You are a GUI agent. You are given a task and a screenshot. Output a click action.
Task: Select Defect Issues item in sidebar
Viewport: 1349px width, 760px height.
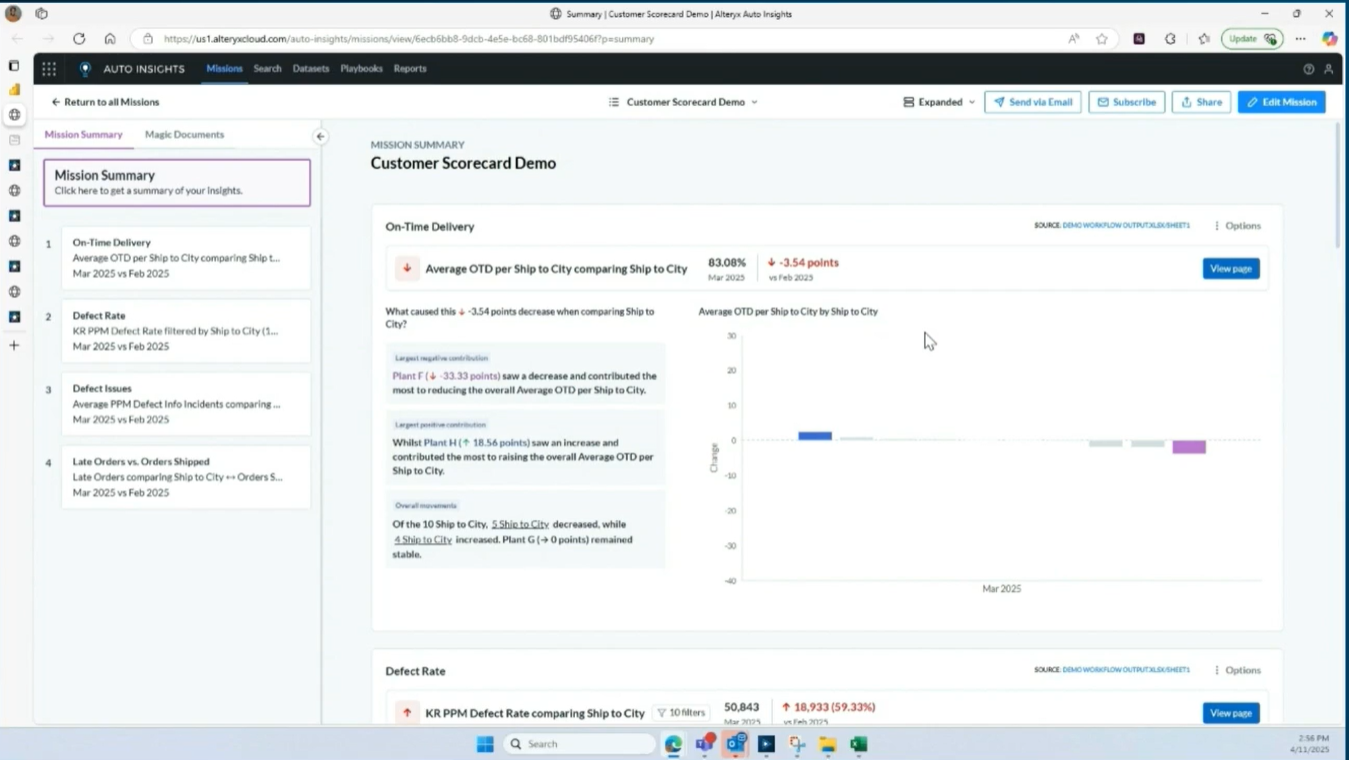pos(186,404)
